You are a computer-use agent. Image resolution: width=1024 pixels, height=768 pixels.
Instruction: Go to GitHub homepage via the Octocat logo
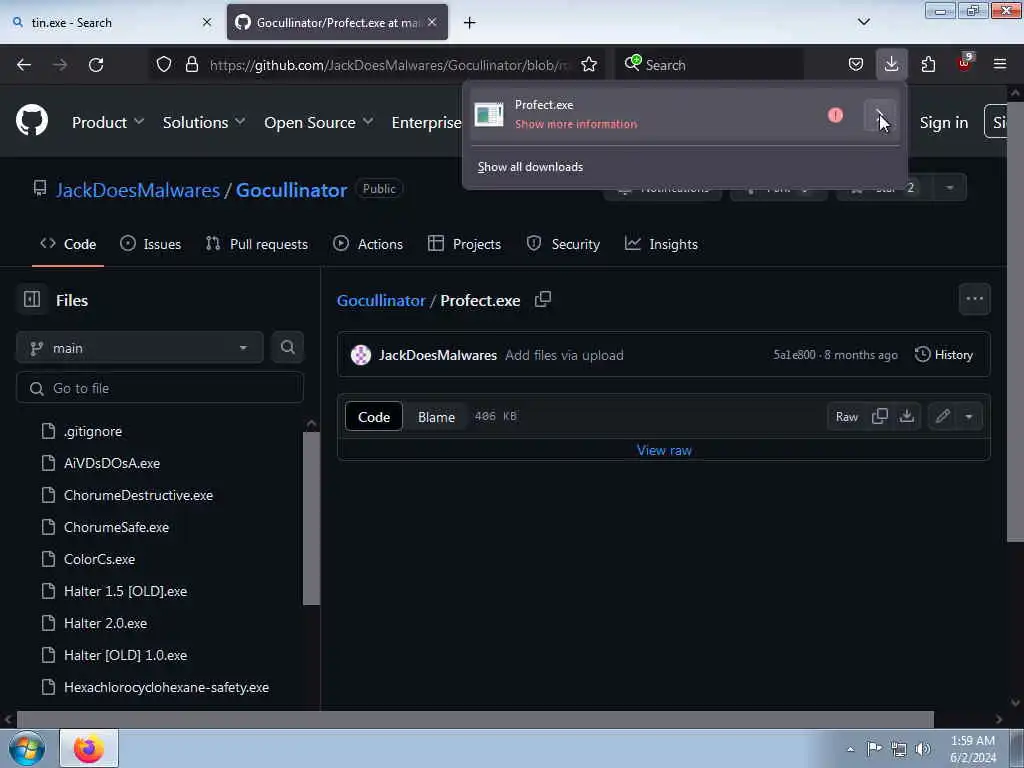pos(32,121)
